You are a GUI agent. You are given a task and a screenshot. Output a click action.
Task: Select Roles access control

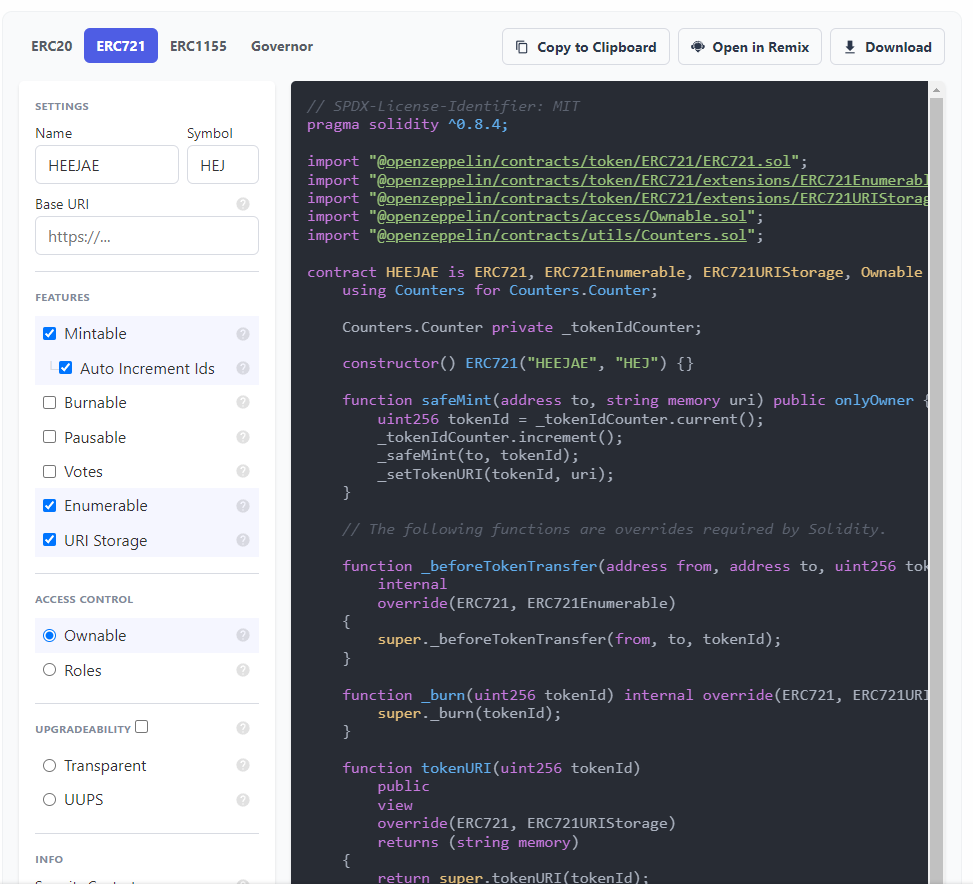click(50, 670)
